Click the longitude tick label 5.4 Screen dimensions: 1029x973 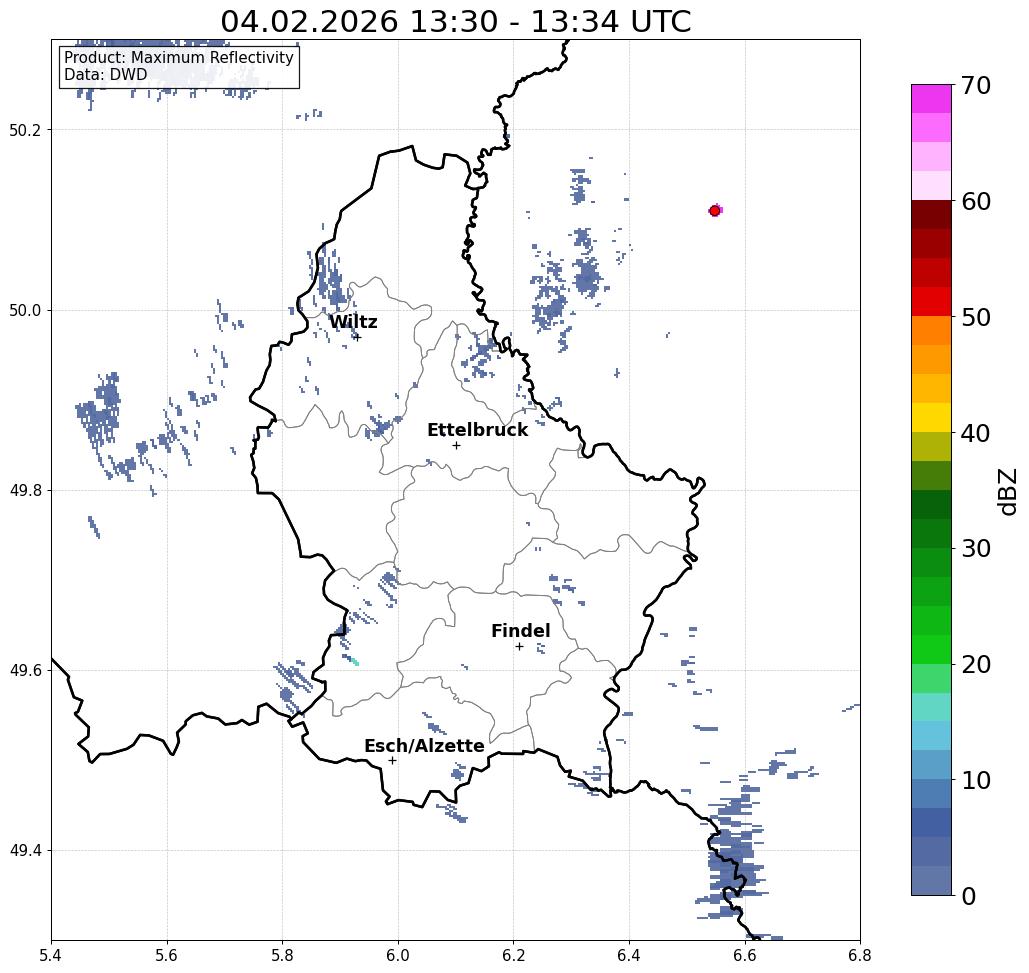pos(51,955)
